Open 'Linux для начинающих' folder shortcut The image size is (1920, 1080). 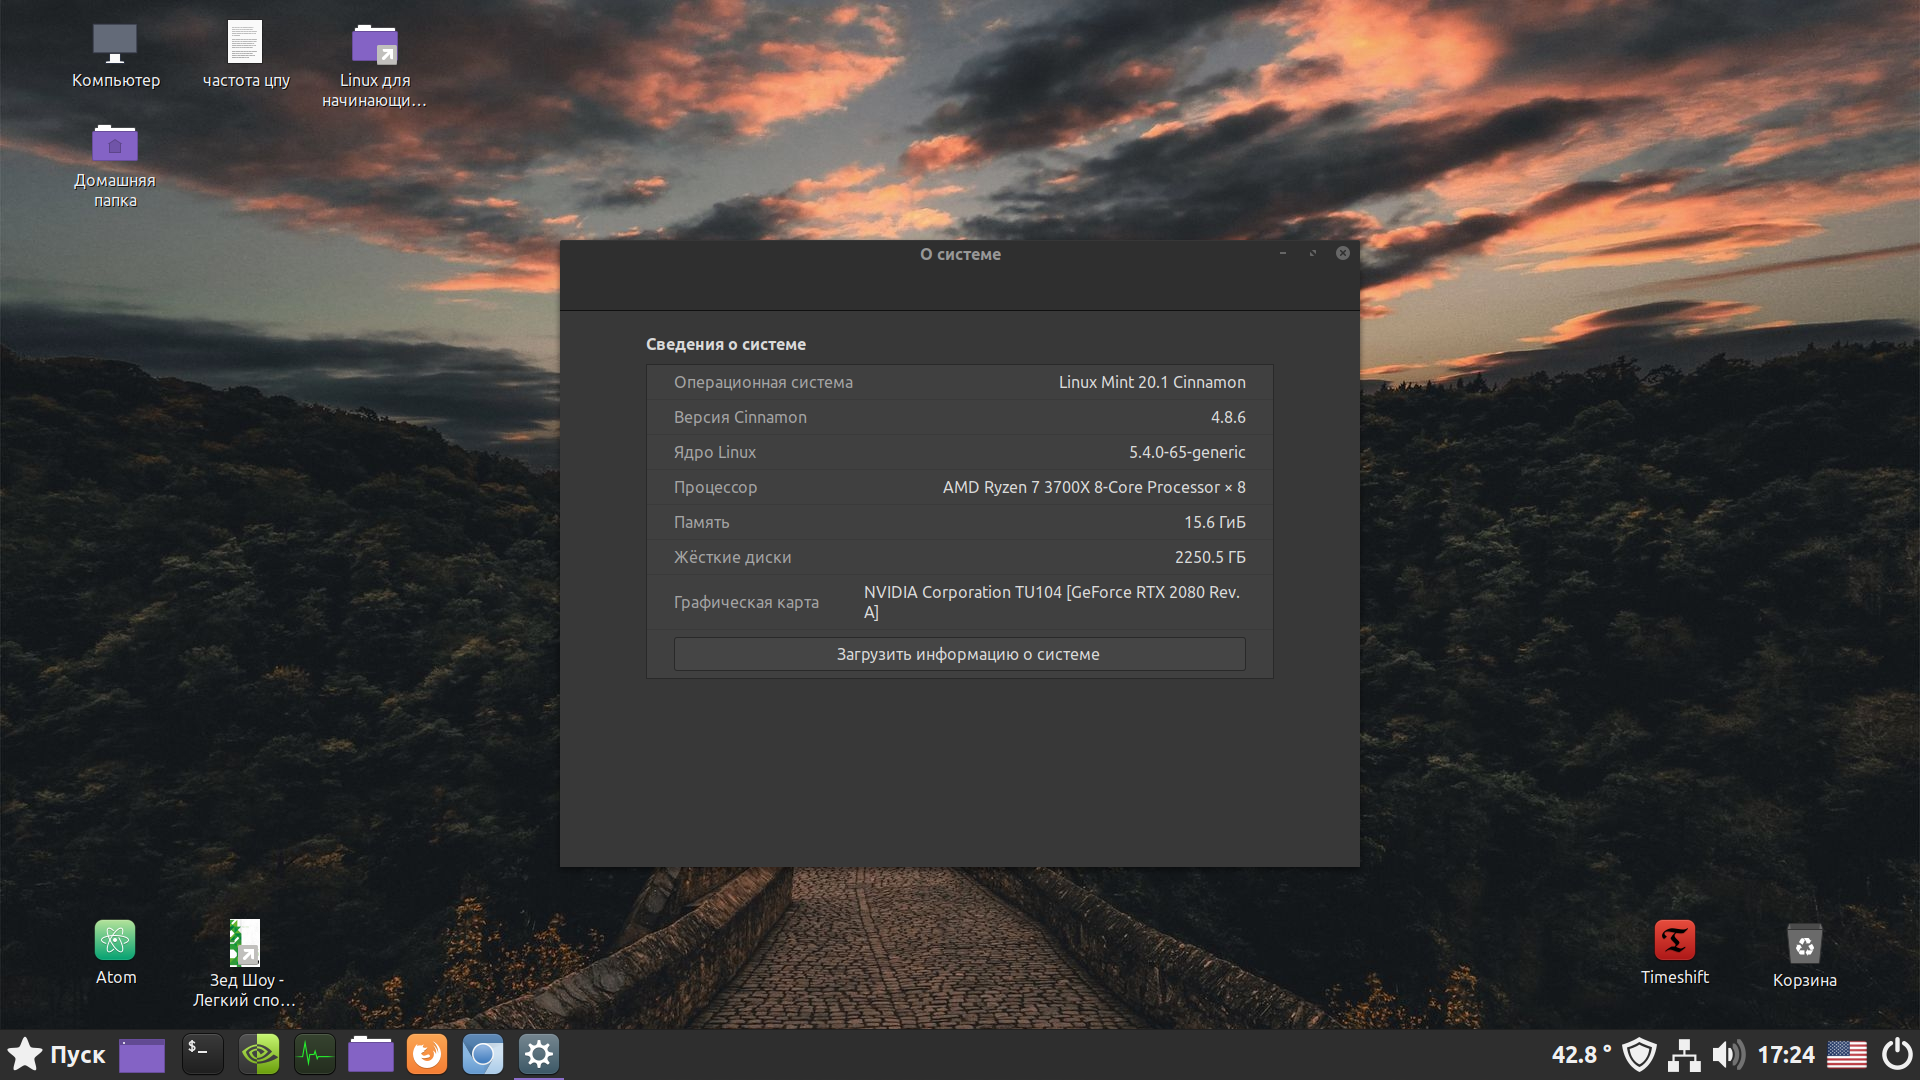[375, 44]
